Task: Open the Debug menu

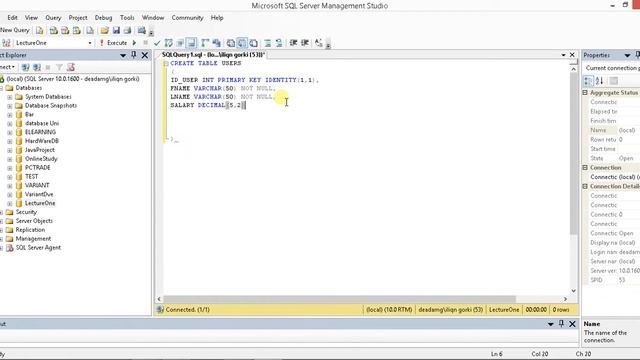Action: (103, 18)
